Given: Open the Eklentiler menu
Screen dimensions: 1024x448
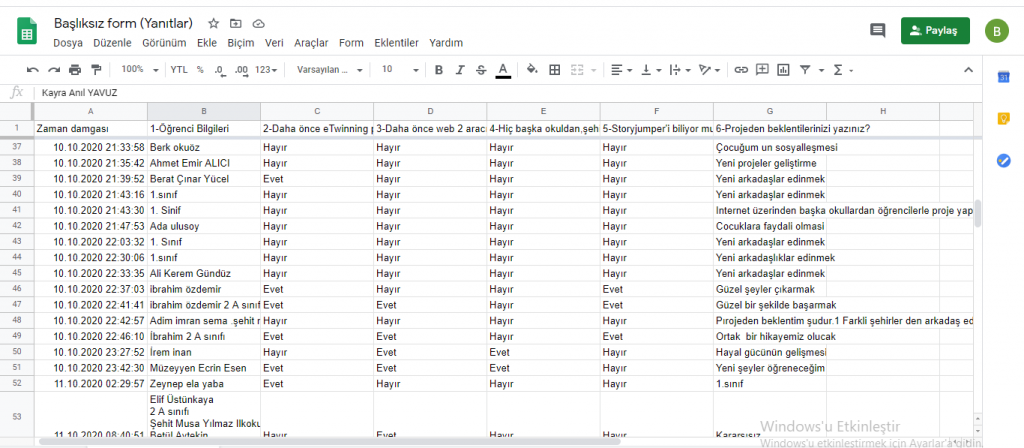Looking at the screenshot, I should coord(396,43).
